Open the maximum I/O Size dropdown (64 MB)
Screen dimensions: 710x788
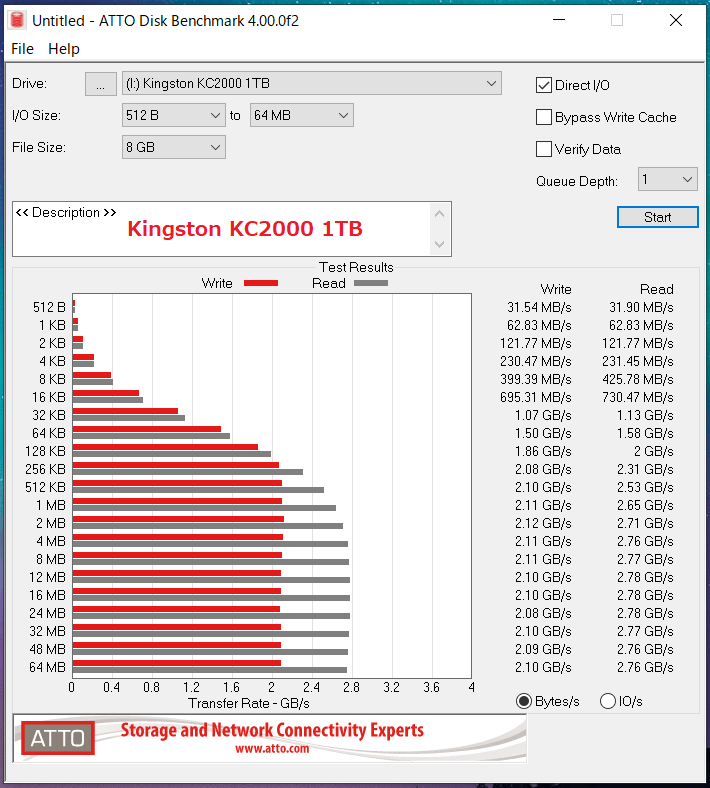[301, 116]
